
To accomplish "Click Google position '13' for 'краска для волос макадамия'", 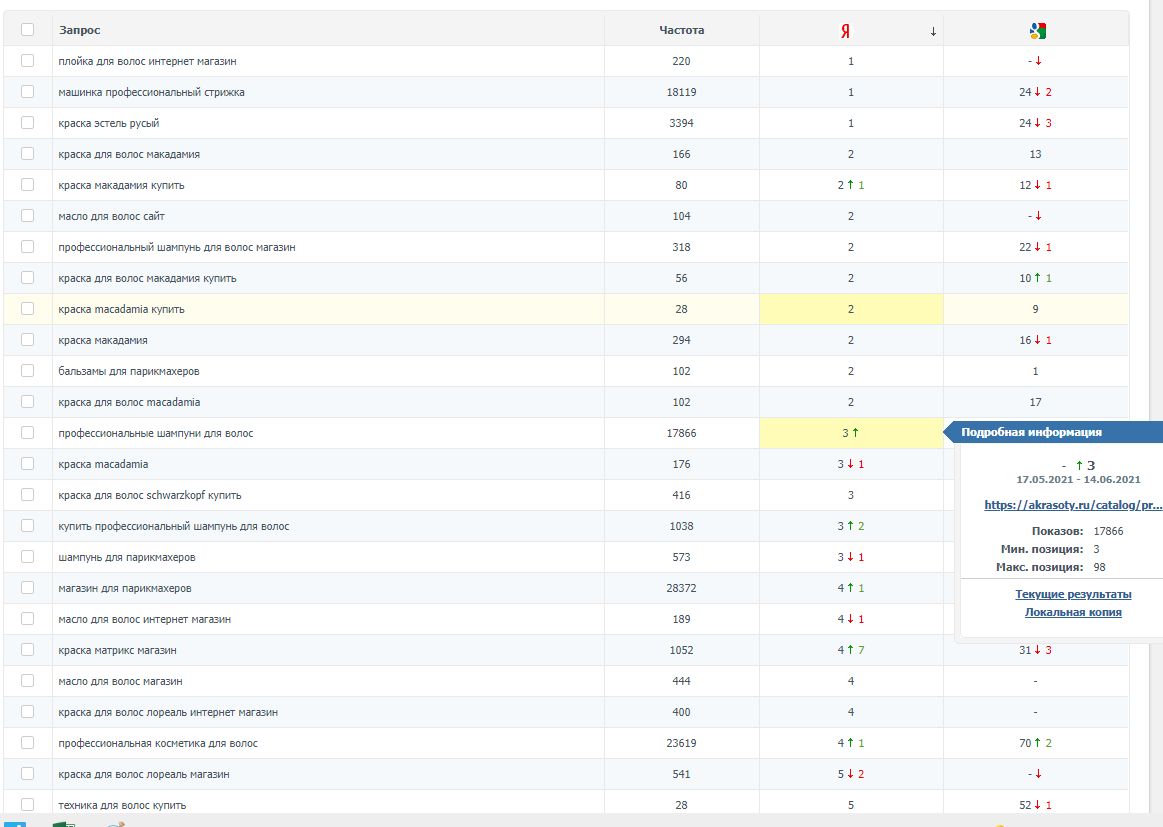I will click(x=1035, y=154).
